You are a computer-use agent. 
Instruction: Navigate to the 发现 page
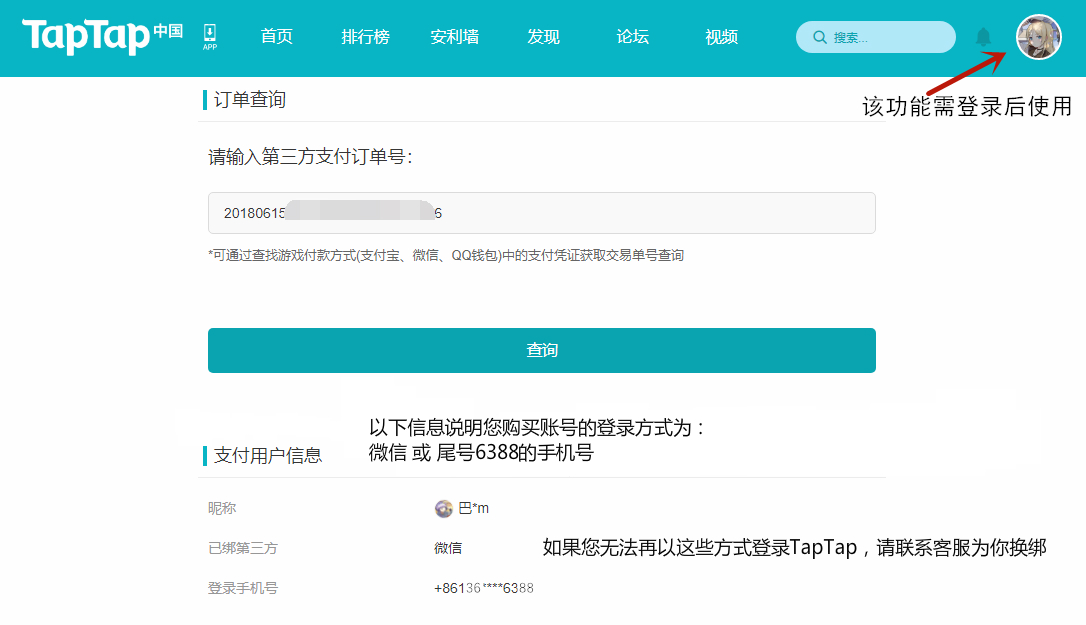[x=543, y=37]
